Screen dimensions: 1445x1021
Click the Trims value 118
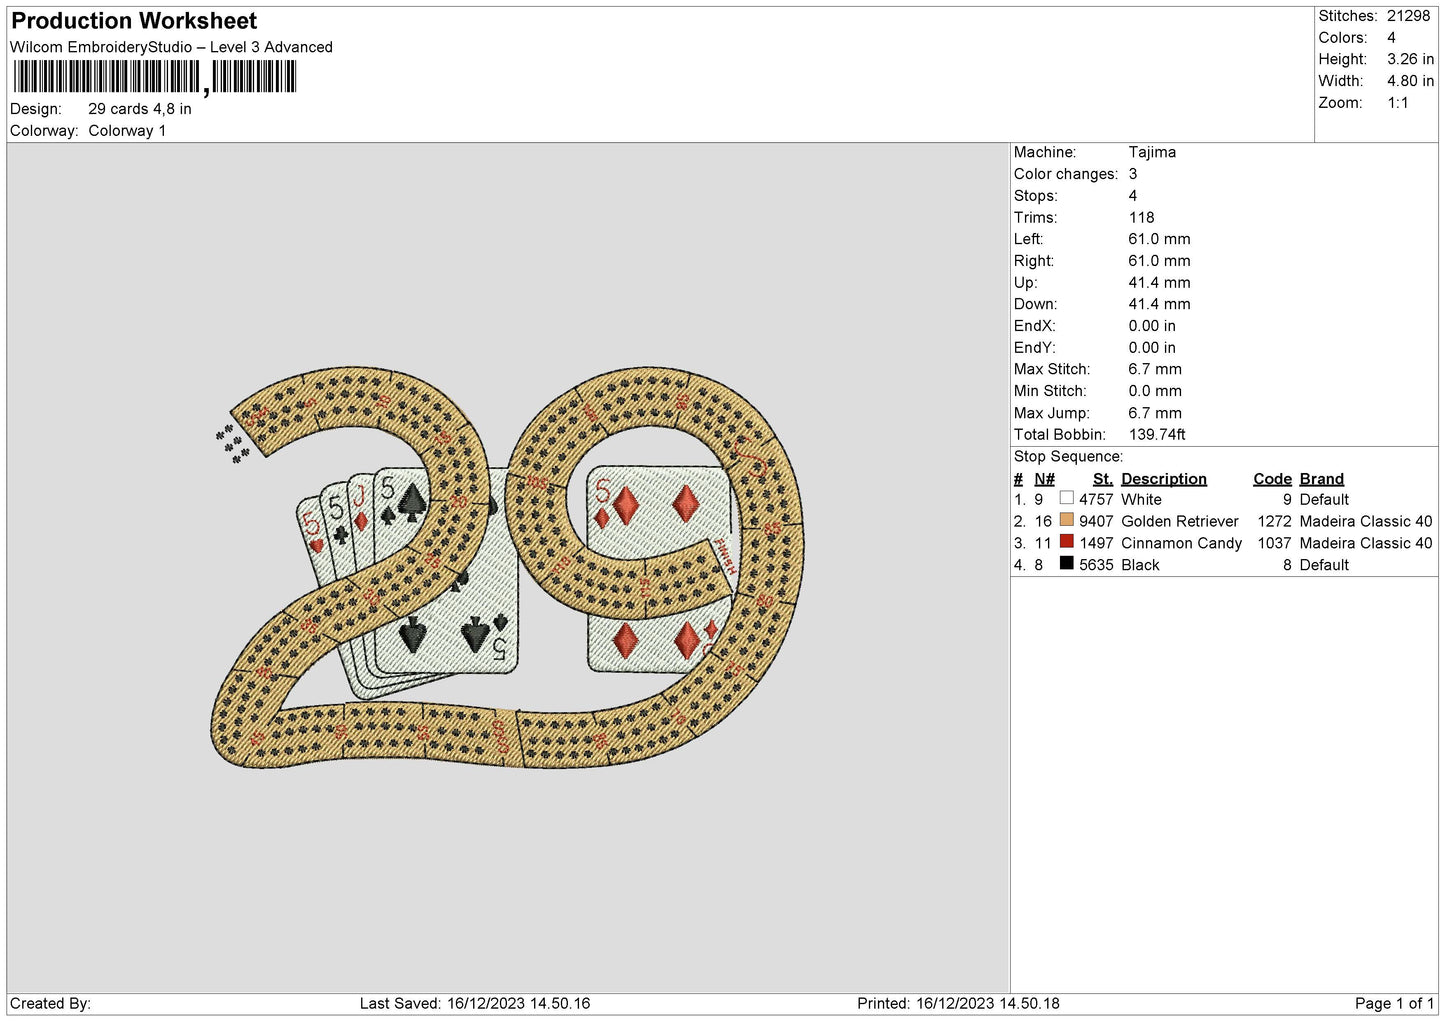click(1141, 217)
